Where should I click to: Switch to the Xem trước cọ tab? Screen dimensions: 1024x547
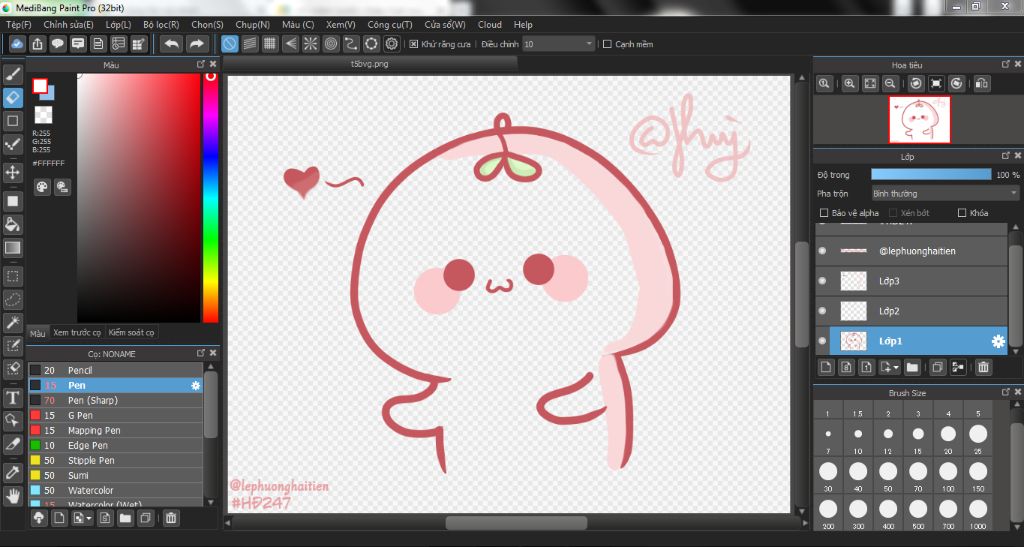pos(77,333)
